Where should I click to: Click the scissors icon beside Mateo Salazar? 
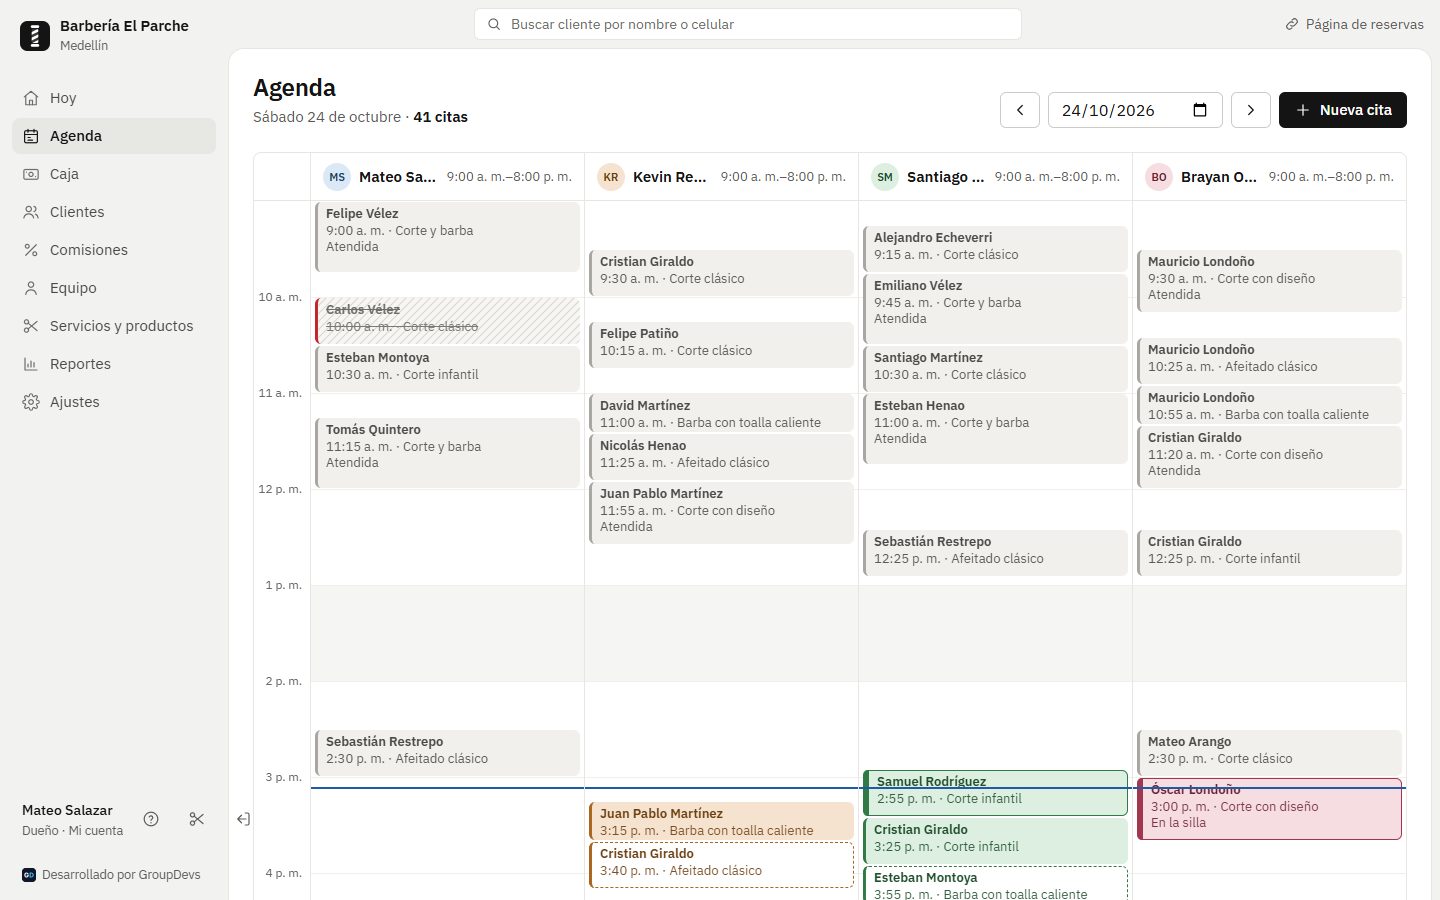[x=197, y=819]
